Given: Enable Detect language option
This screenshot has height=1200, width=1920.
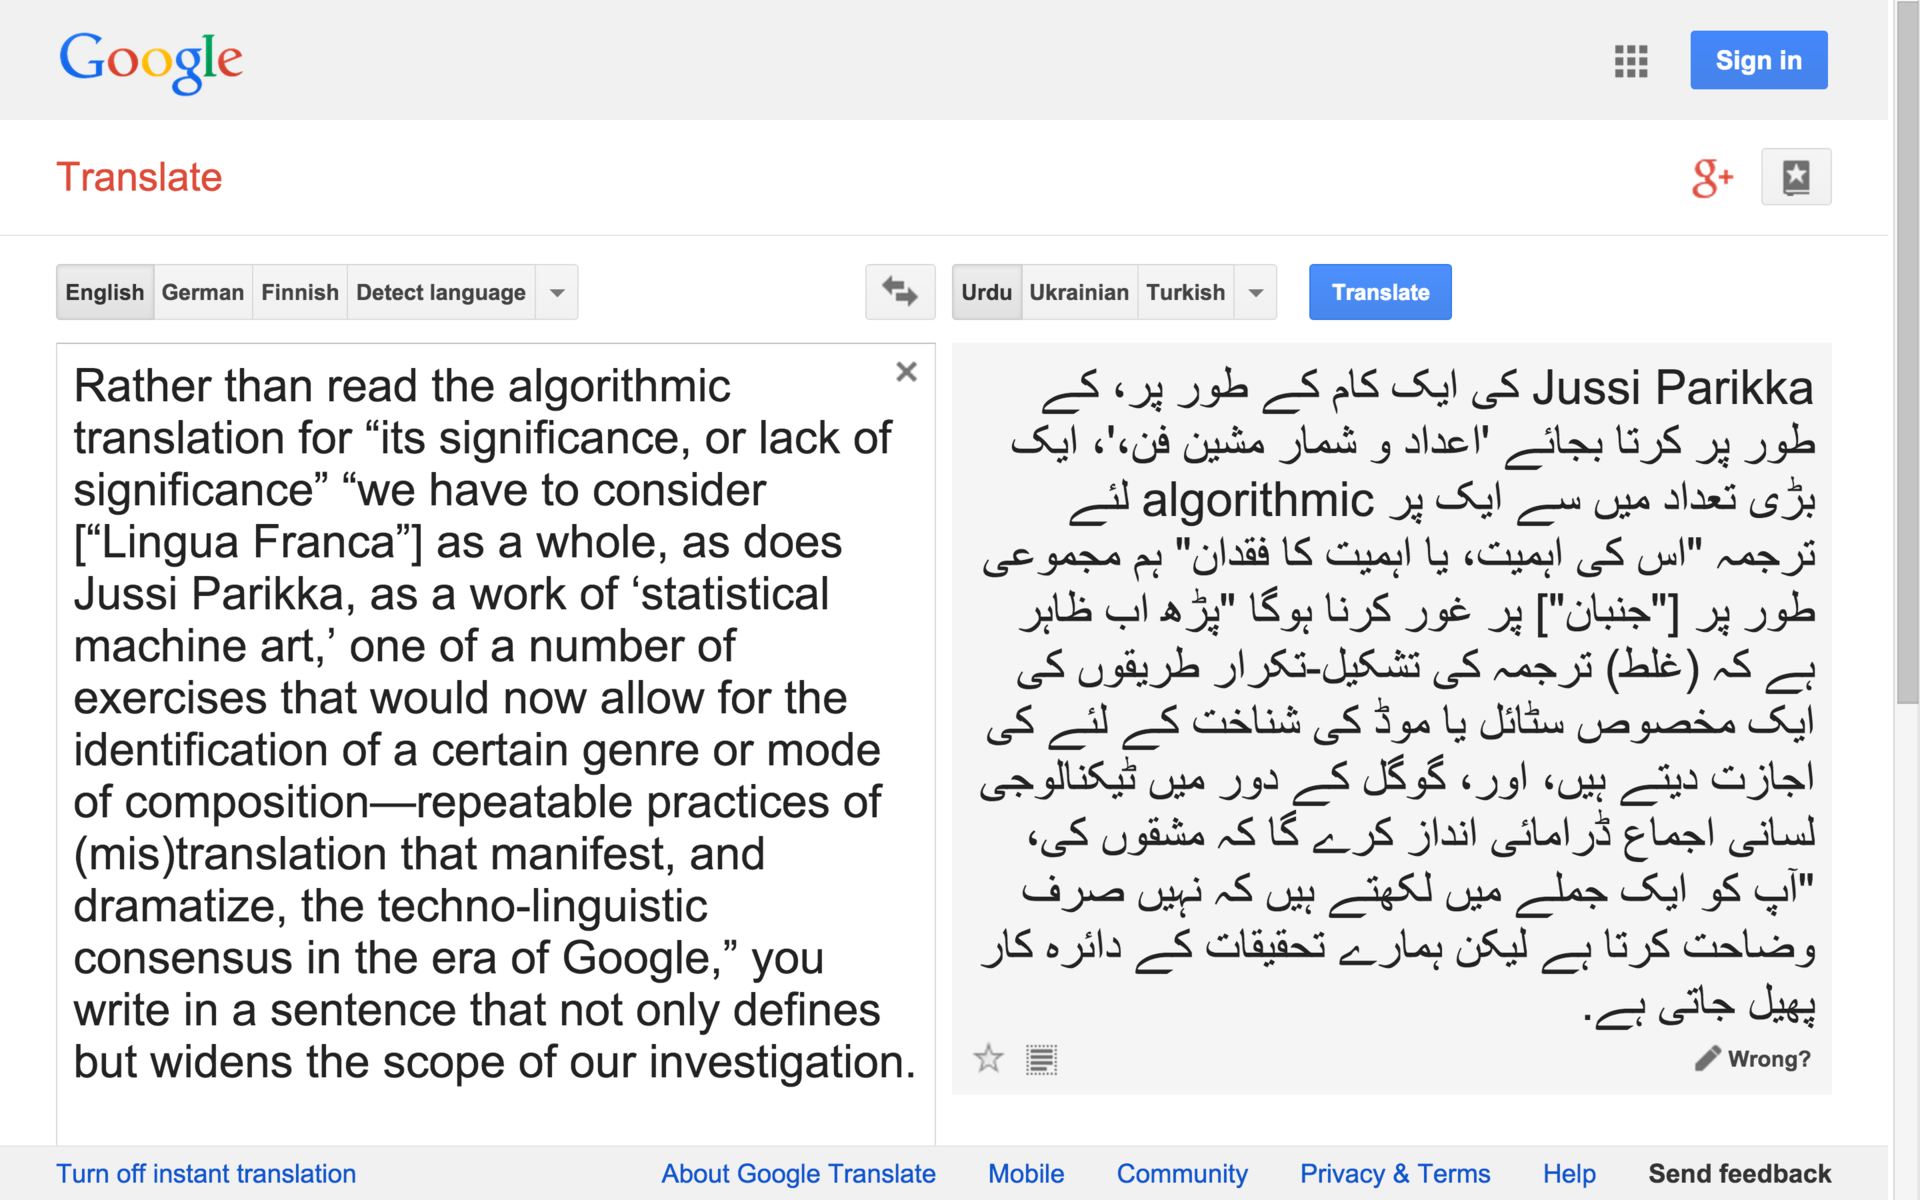Looking at the screenshot, I should [x=440, y=292].
